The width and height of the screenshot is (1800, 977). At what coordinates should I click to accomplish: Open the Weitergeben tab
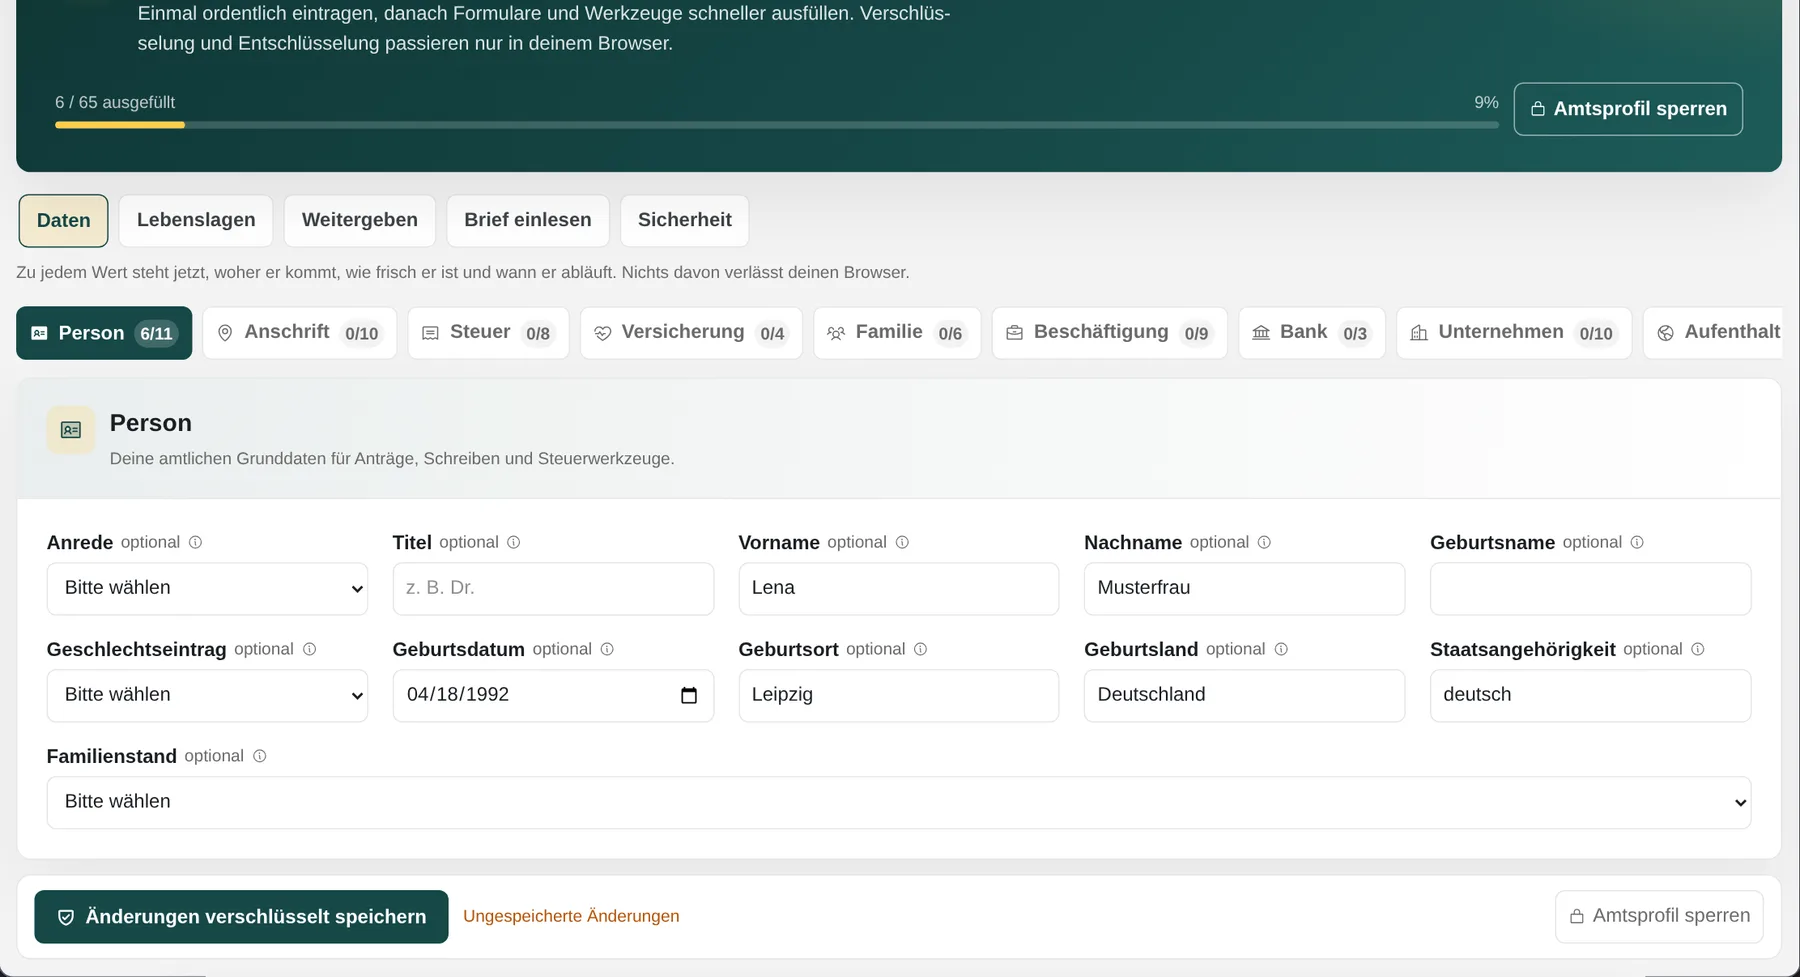tap(360, 221)
